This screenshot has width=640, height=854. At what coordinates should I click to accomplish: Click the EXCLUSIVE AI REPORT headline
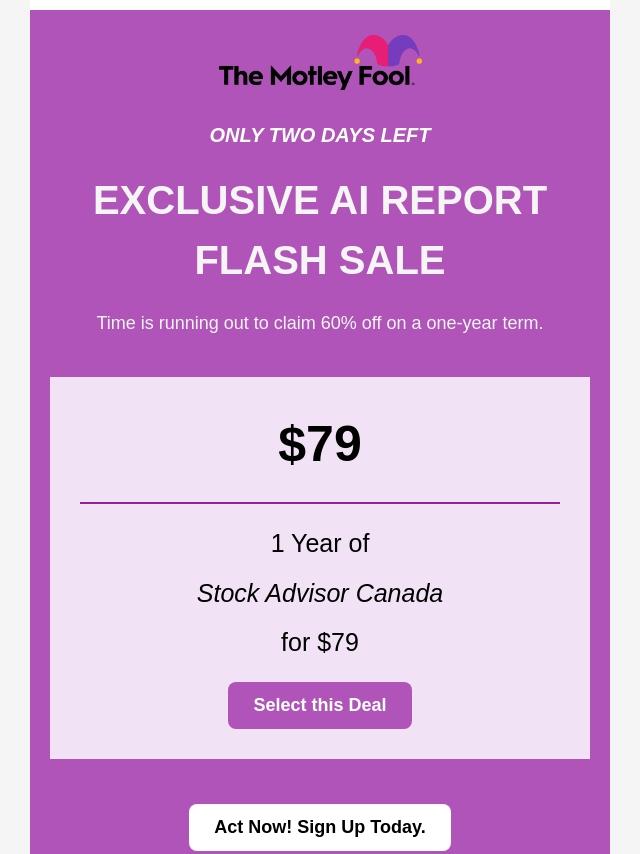320,200
